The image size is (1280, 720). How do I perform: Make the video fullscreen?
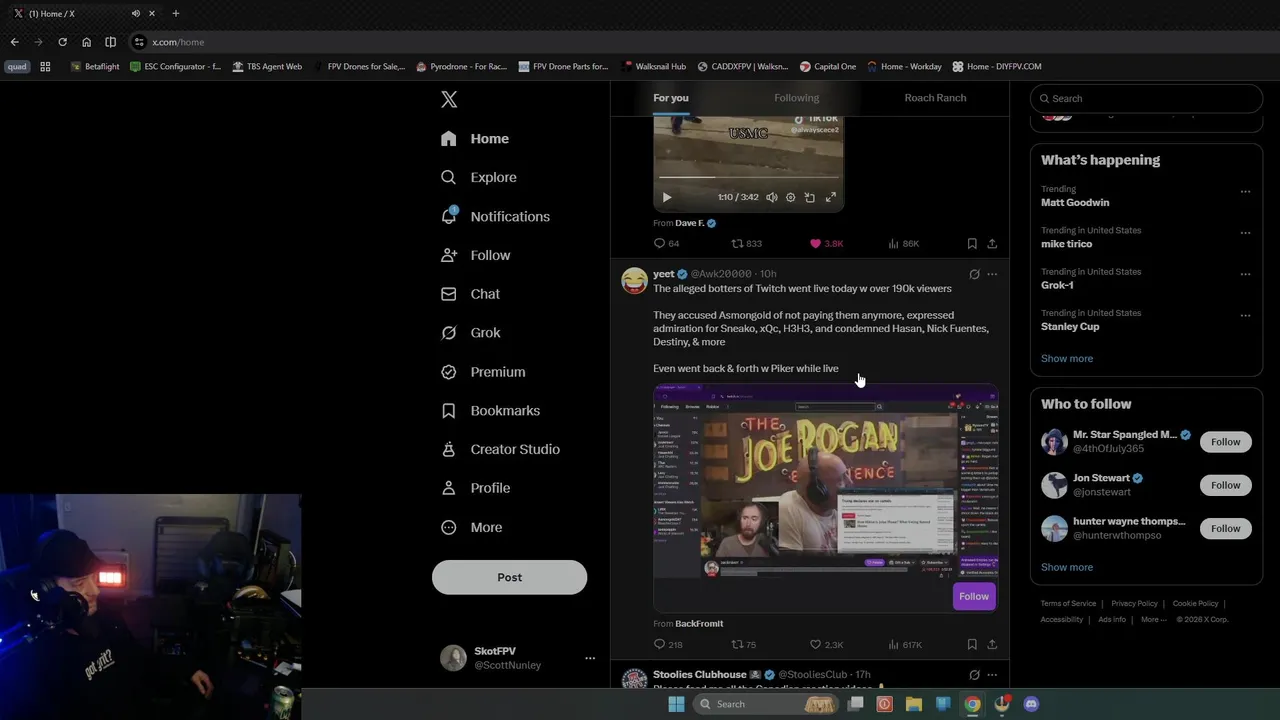pos(830,197)
